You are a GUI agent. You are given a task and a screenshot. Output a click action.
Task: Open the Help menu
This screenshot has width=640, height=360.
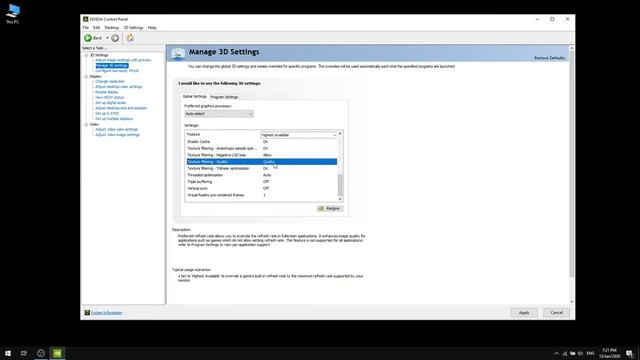click(152, 28)
